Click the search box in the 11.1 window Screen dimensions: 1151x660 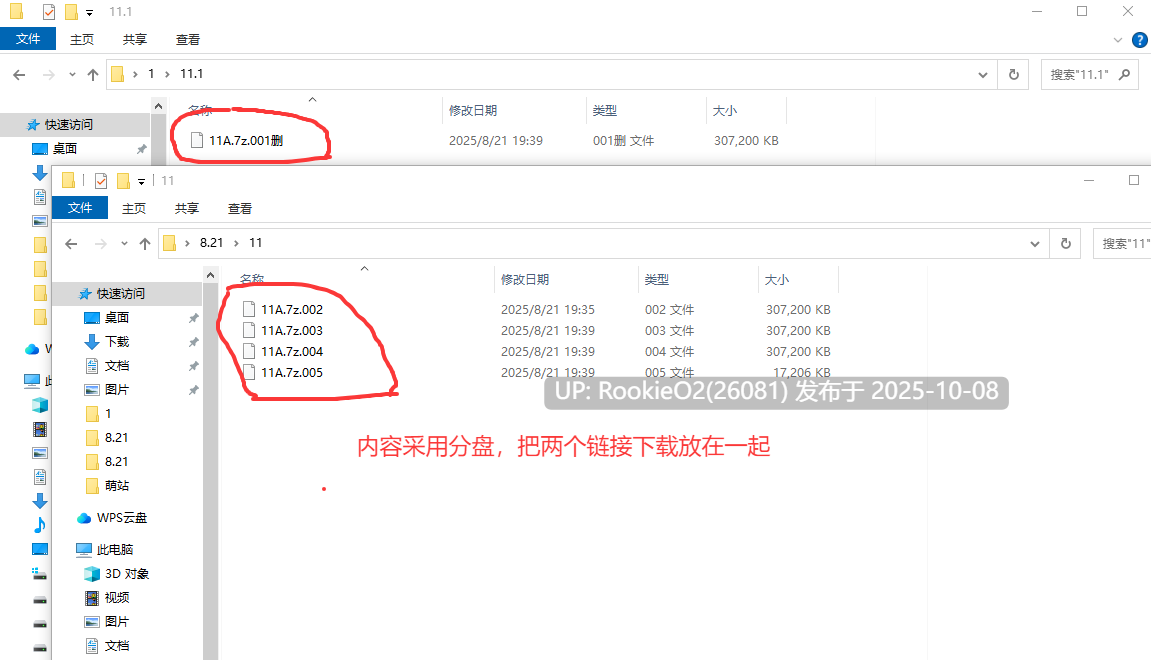pos(1090,75)
